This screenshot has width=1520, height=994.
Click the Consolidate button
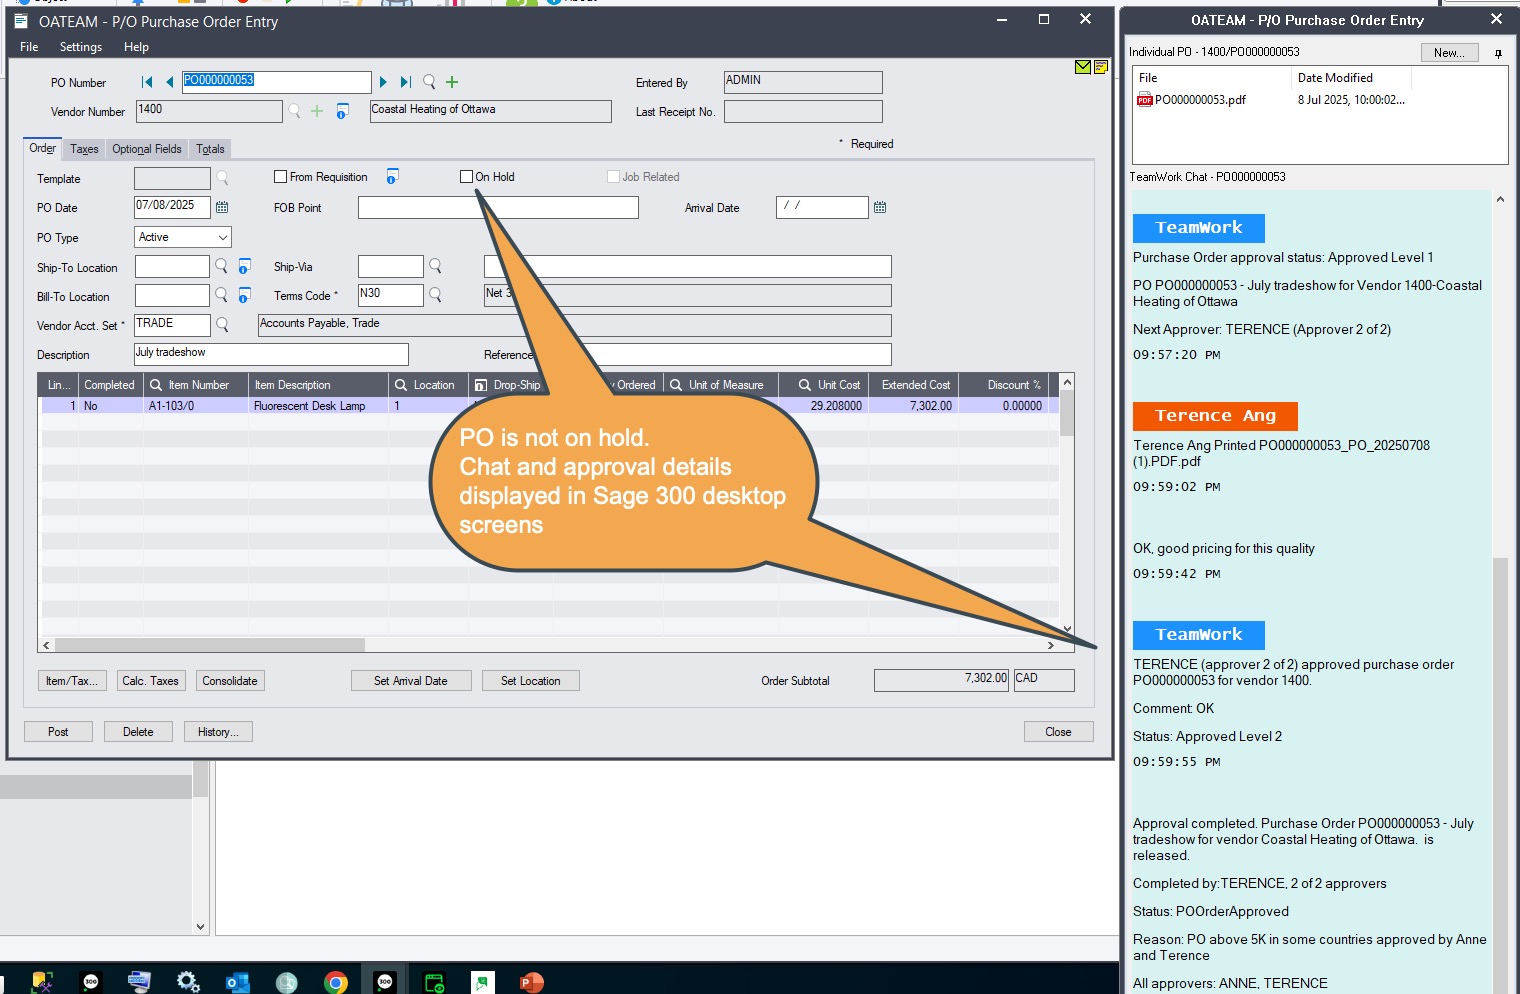click(x=230, y=681)
